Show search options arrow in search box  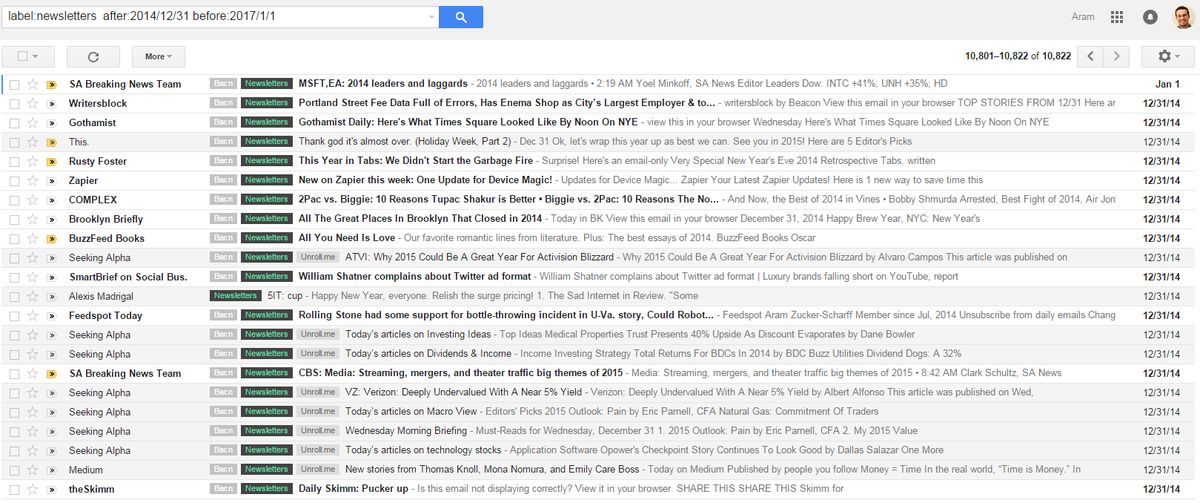[x=431, y=17]
